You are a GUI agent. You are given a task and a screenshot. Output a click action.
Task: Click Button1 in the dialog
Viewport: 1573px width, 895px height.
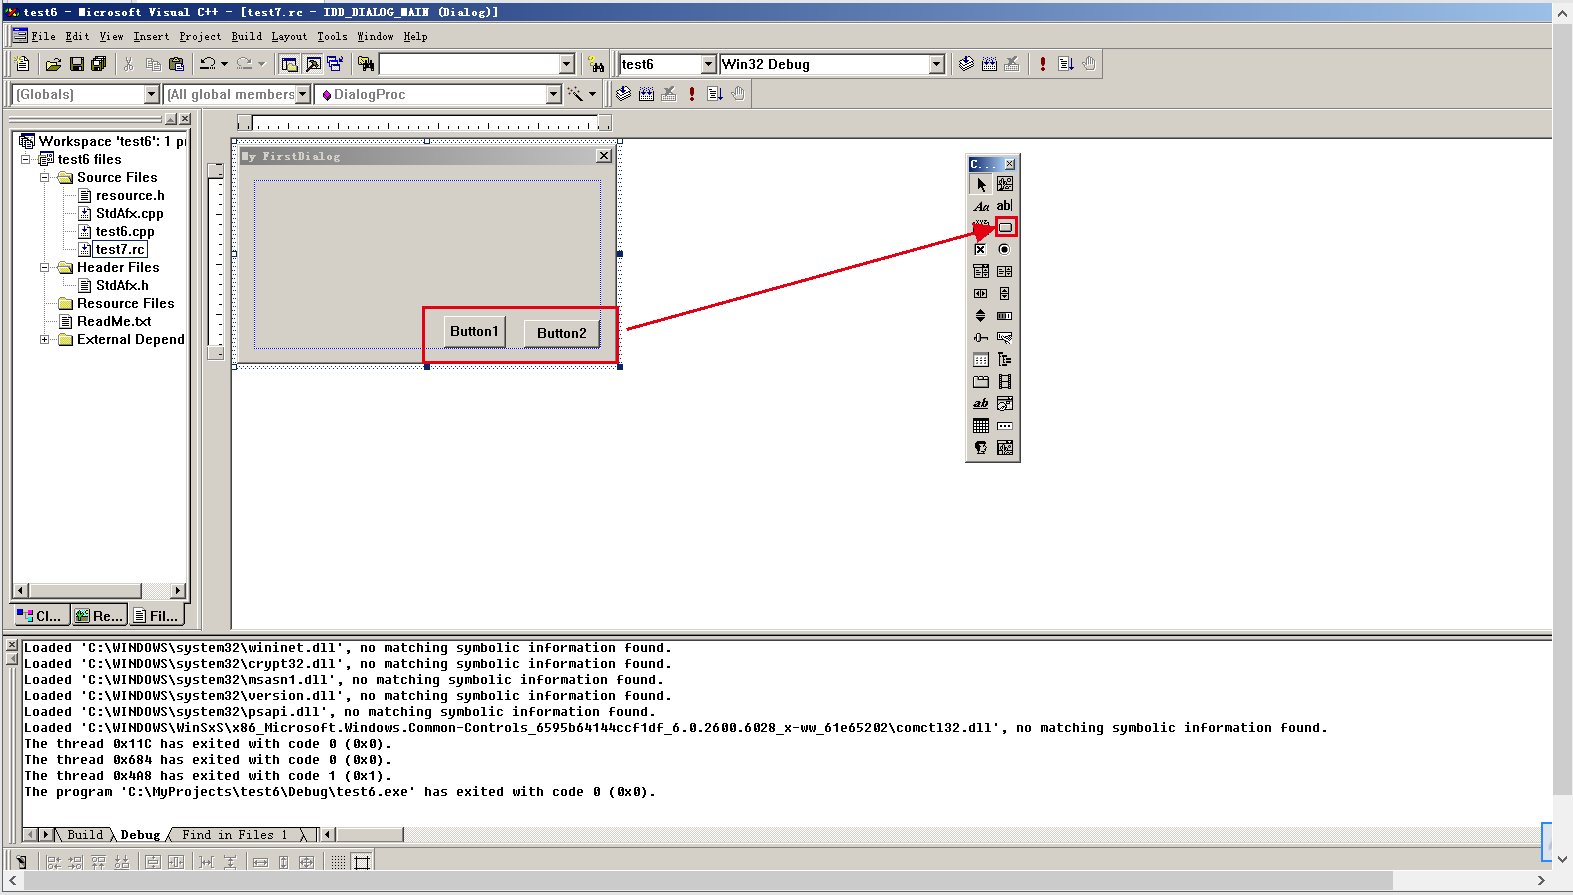474,332
